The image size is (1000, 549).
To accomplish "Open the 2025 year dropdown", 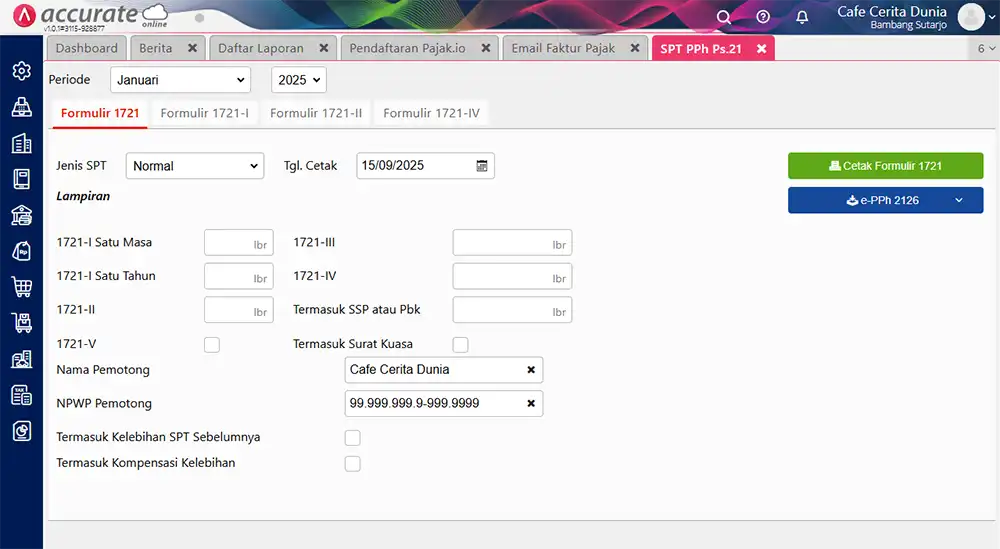I will pos(298,80).
